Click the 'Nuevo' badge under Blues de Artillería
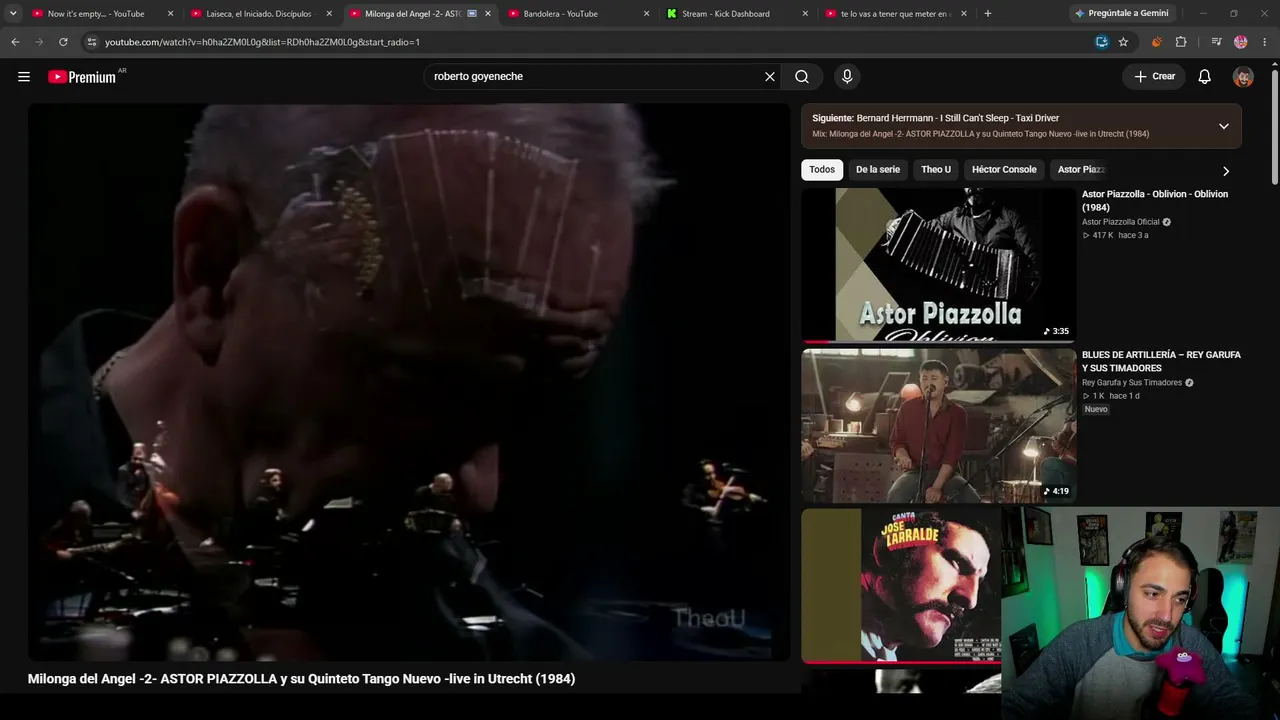Viewport: 1280px width, 720px height. (1096, 410)
